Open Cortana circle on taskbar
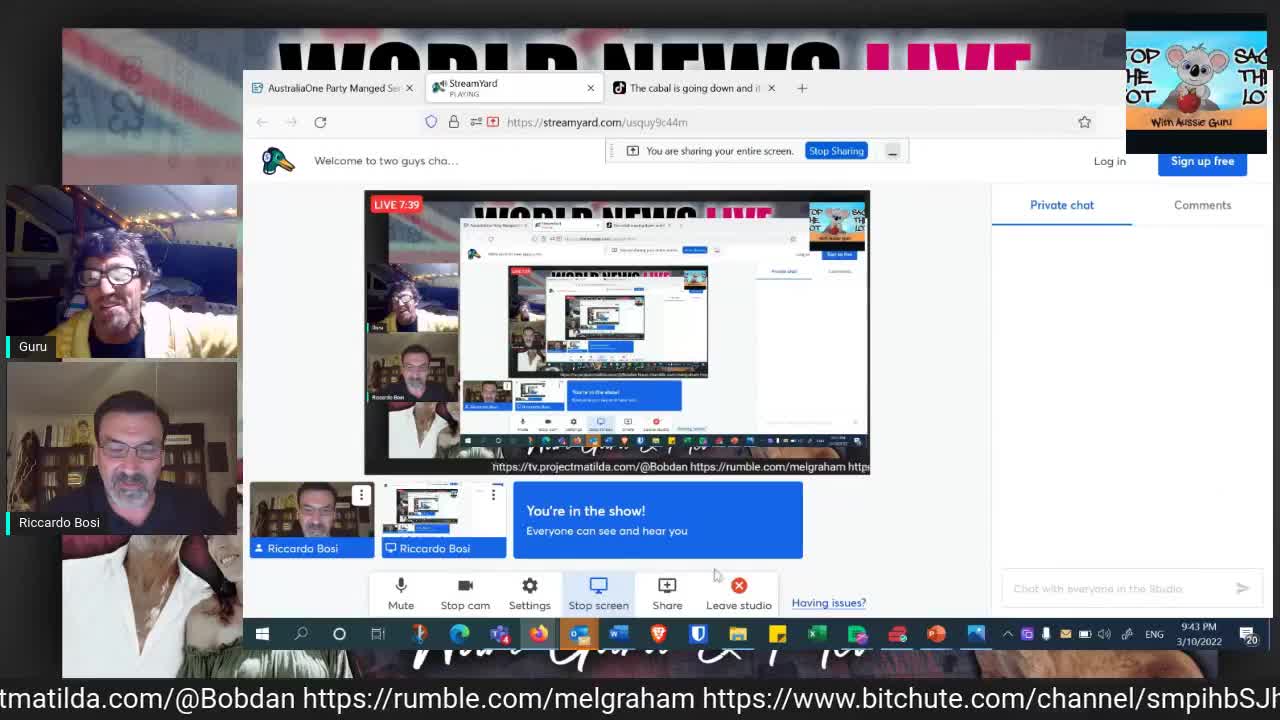The height and width of the screenshot is (720, 1280). tap(339, 634)
